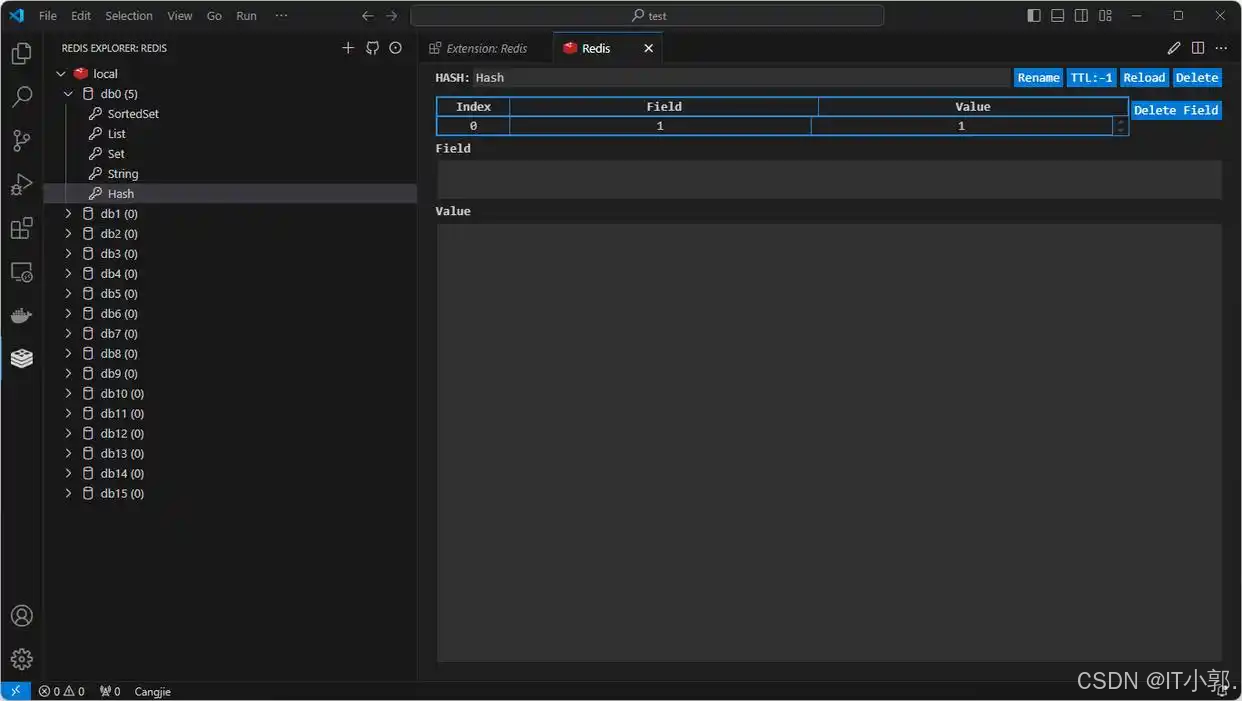Expand the db8 (0) database
The image size is (1242, 701).
click(69, 354)
